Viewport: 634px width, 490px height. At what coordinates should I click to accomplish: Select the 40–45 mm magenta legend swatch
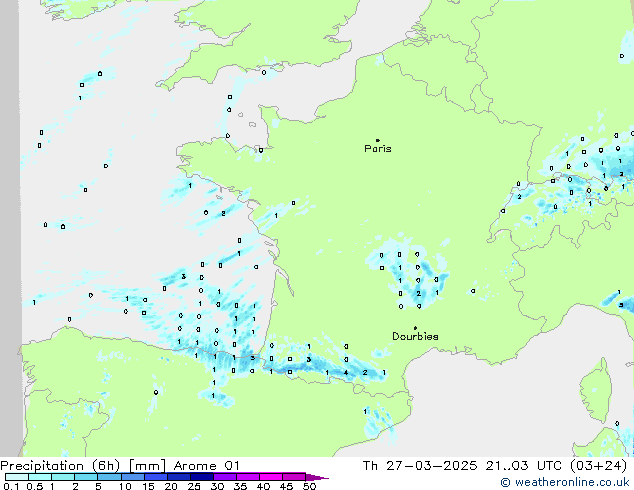tap(271, 477)
